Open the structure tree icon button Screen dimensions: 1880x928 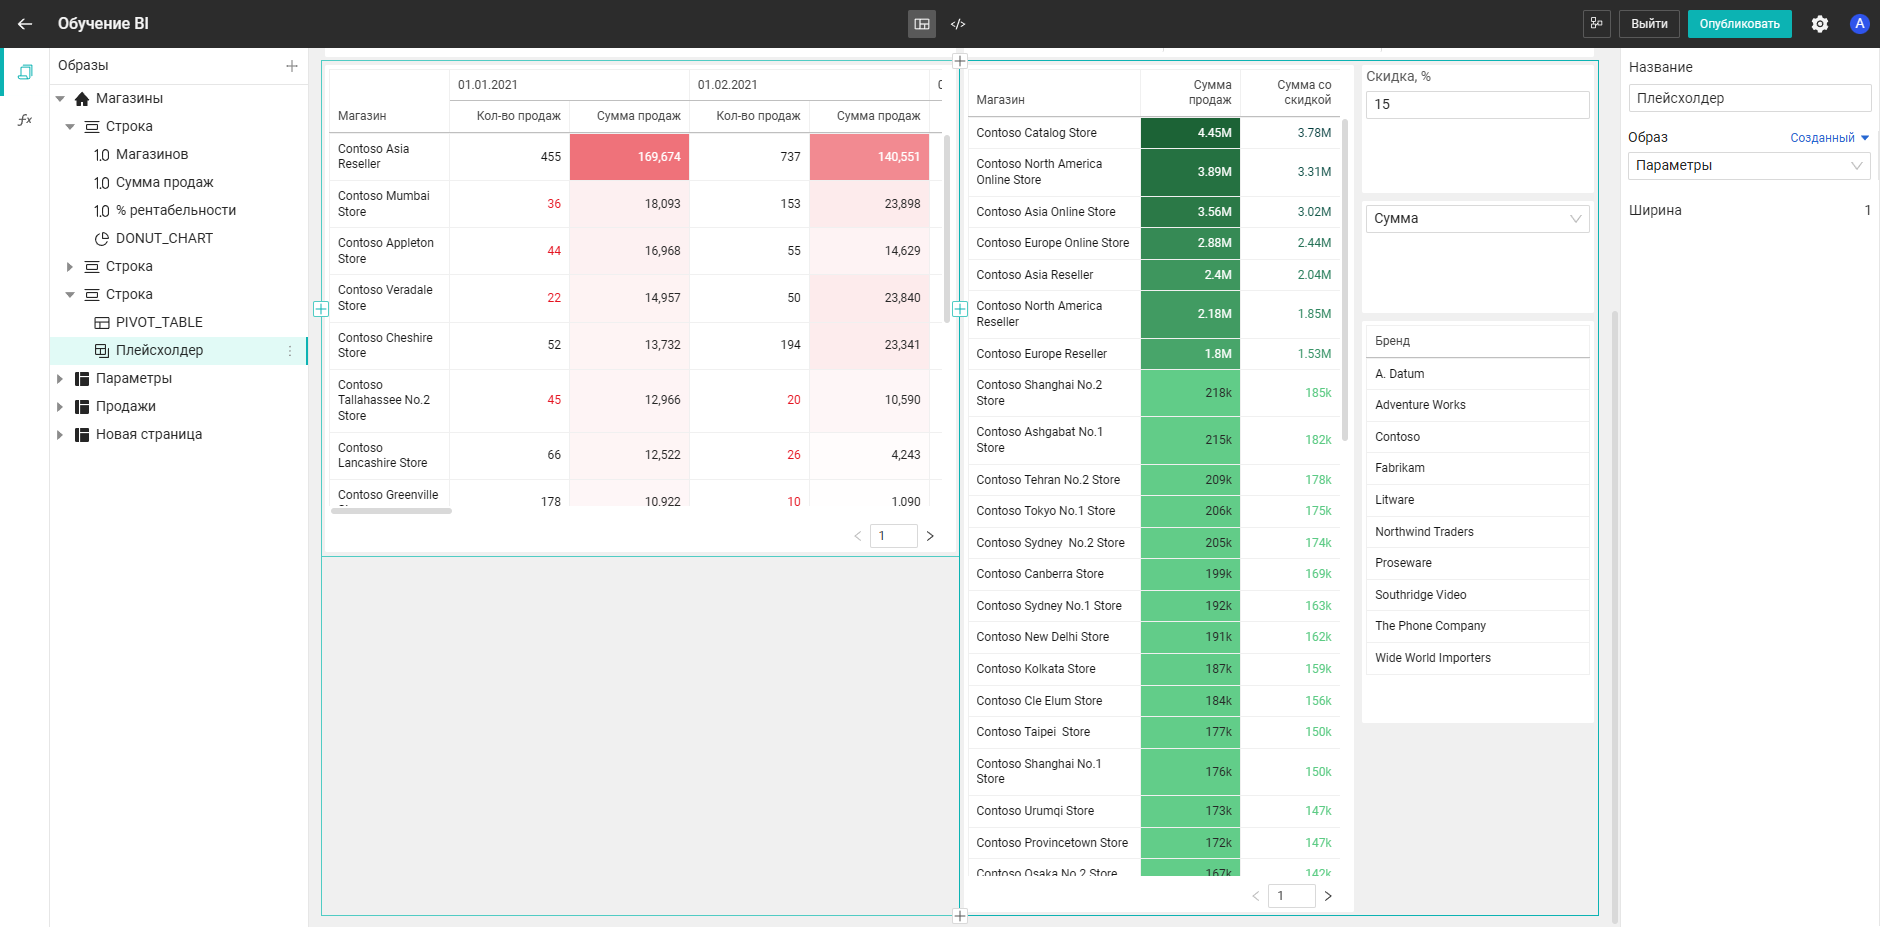coord(1597,24)
